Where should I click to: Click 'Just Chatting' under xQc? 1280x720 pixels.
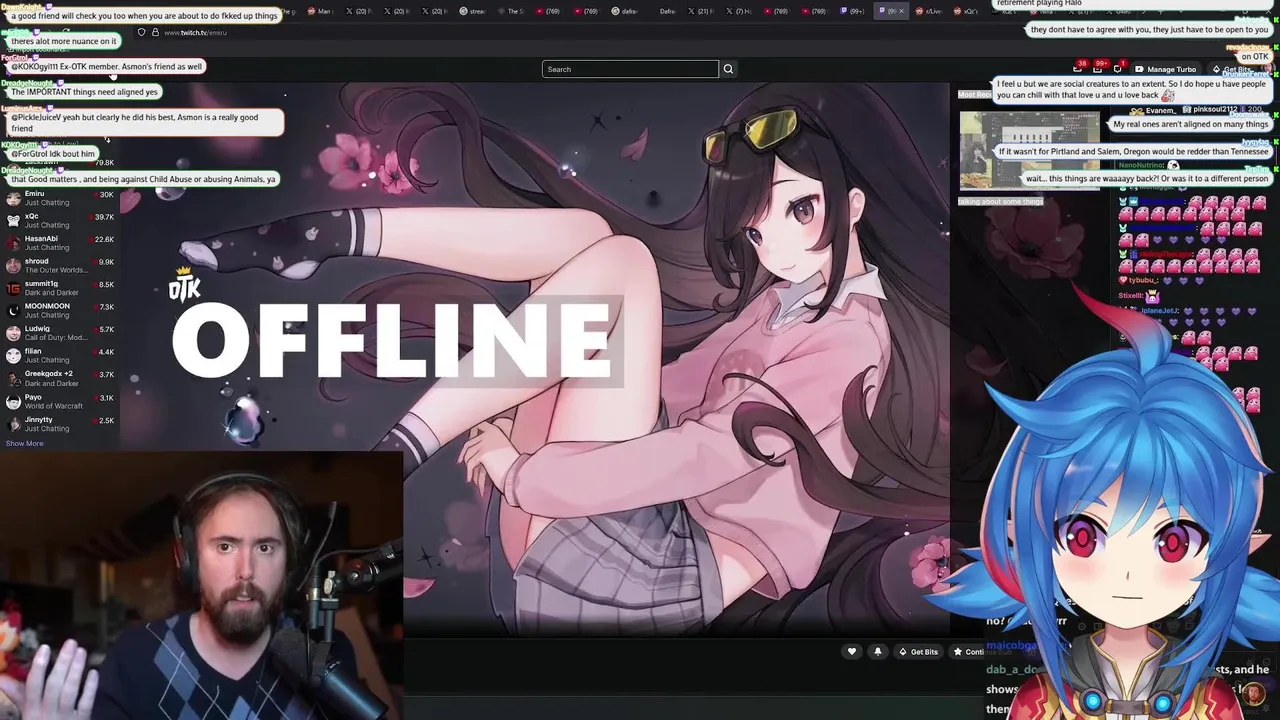[x=47, y=225]
